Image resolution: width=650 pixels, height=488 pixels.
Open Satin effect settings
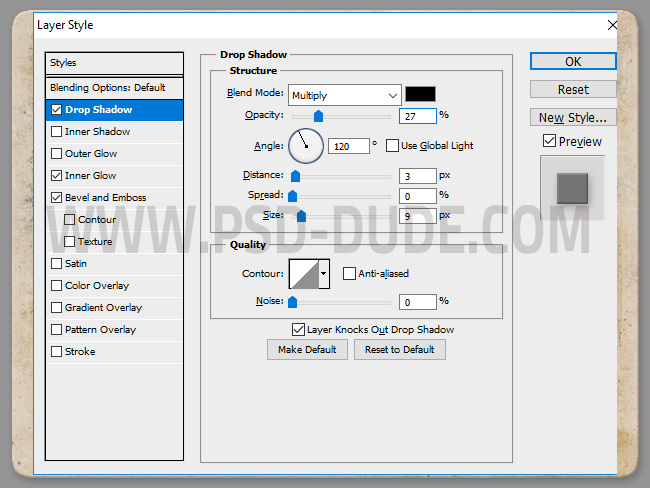pos(76,264)
